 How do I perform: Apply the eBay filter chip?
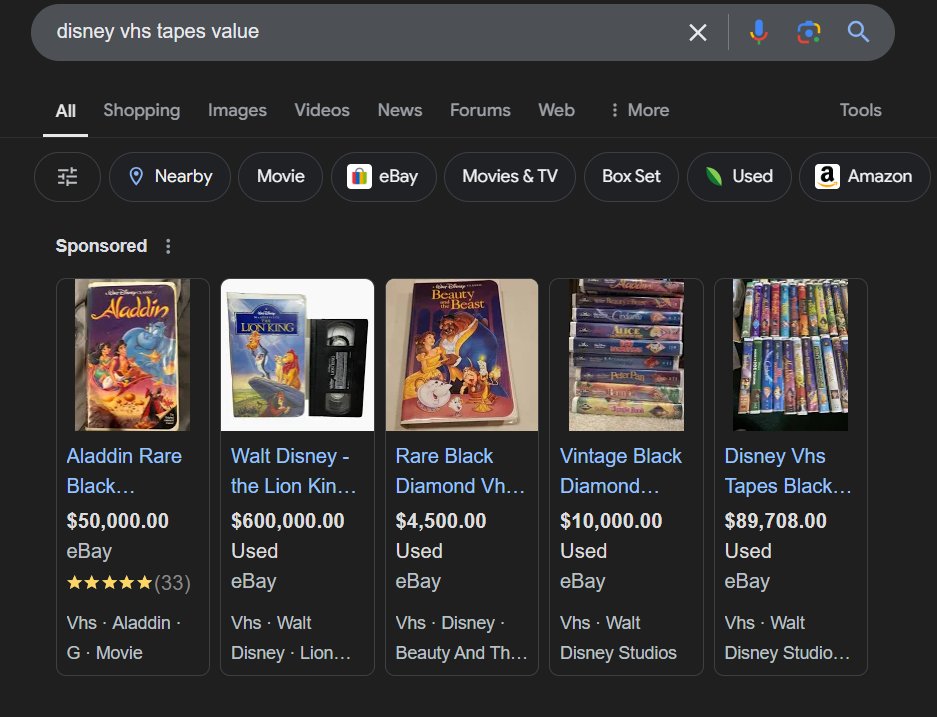[x=384, y=177]
